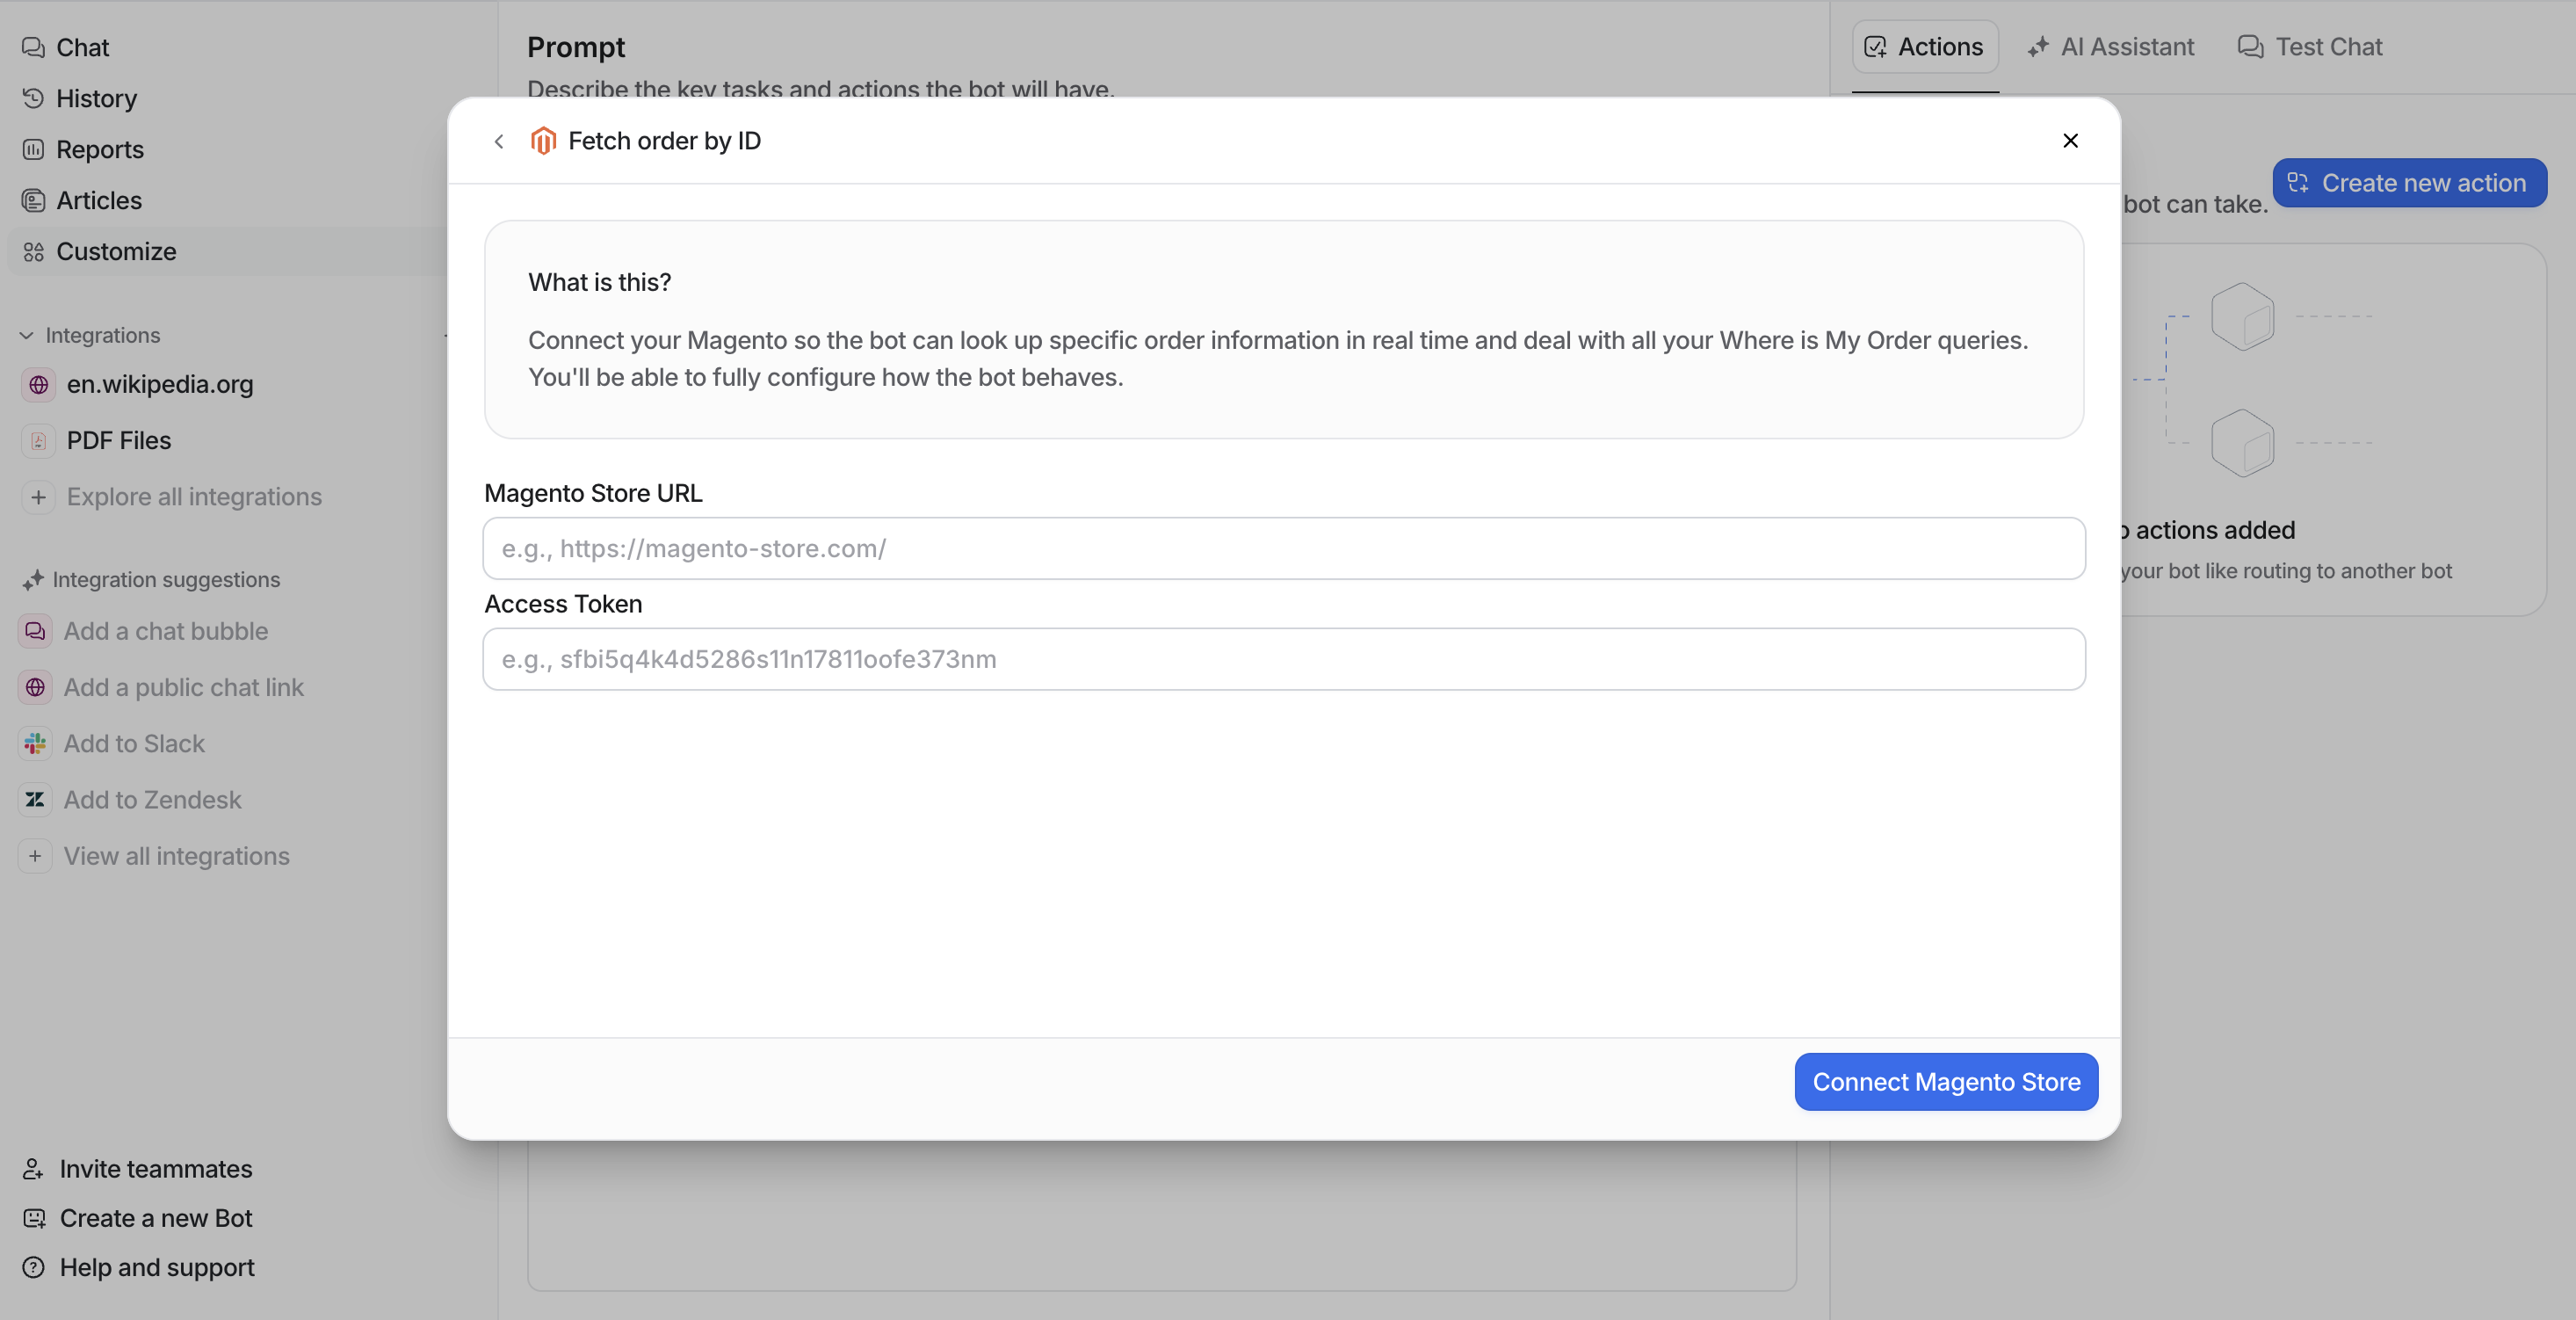Image resolution: width=2576 pixels, height=1320 pixels.
Task: Click the Magento logo icon
Action: pos(543,141)
